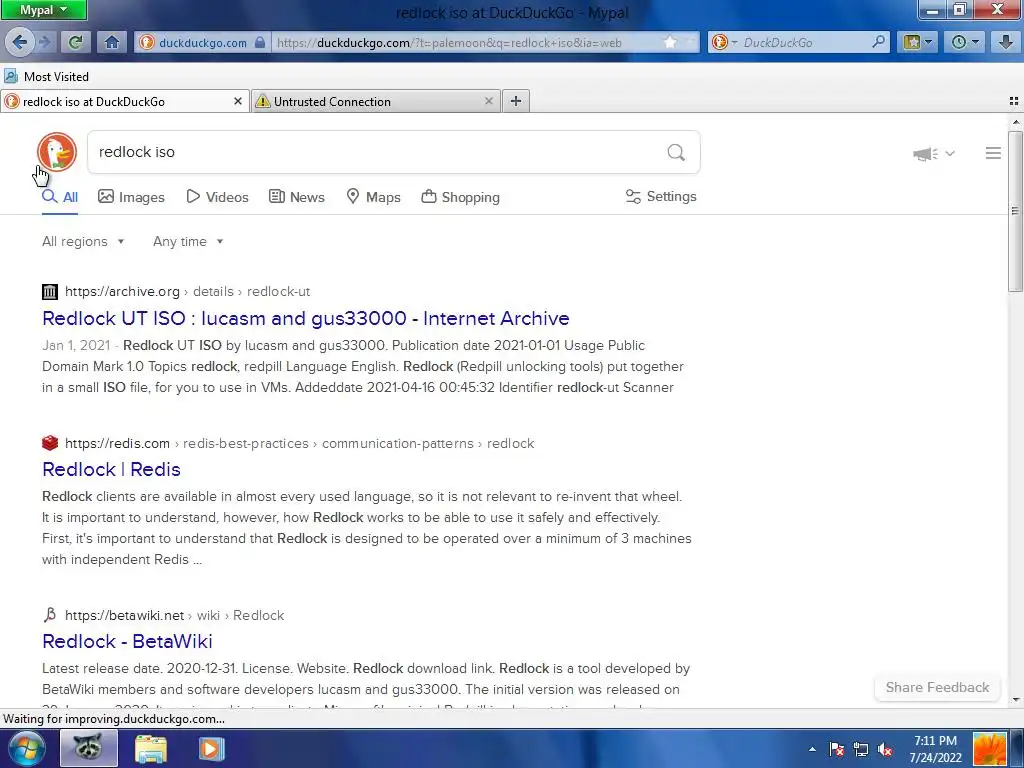Open Windows Explorer from taskbar
This screenshot has height=768, width=1024.
click(x=151, y=748)
